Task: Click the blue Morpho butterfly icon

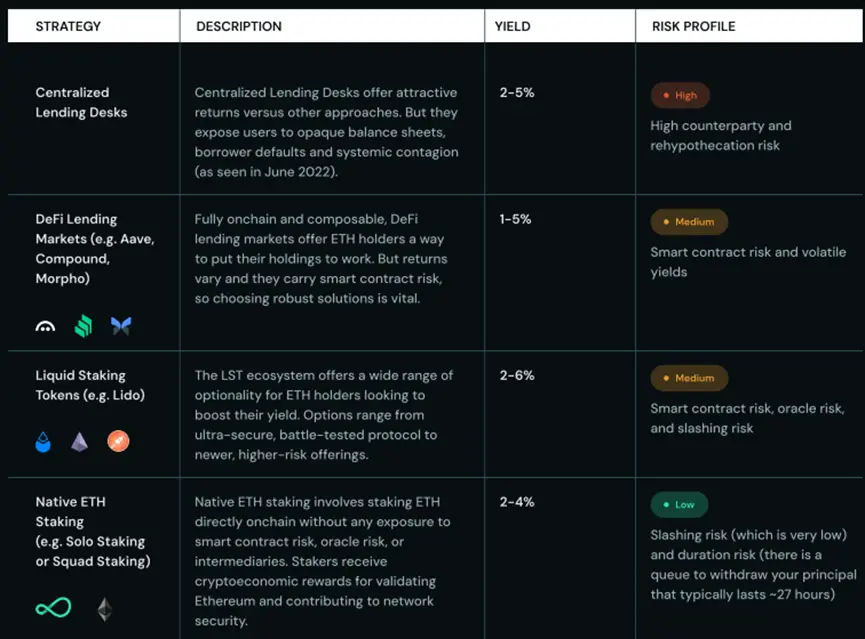Action: tap(121, 326)
